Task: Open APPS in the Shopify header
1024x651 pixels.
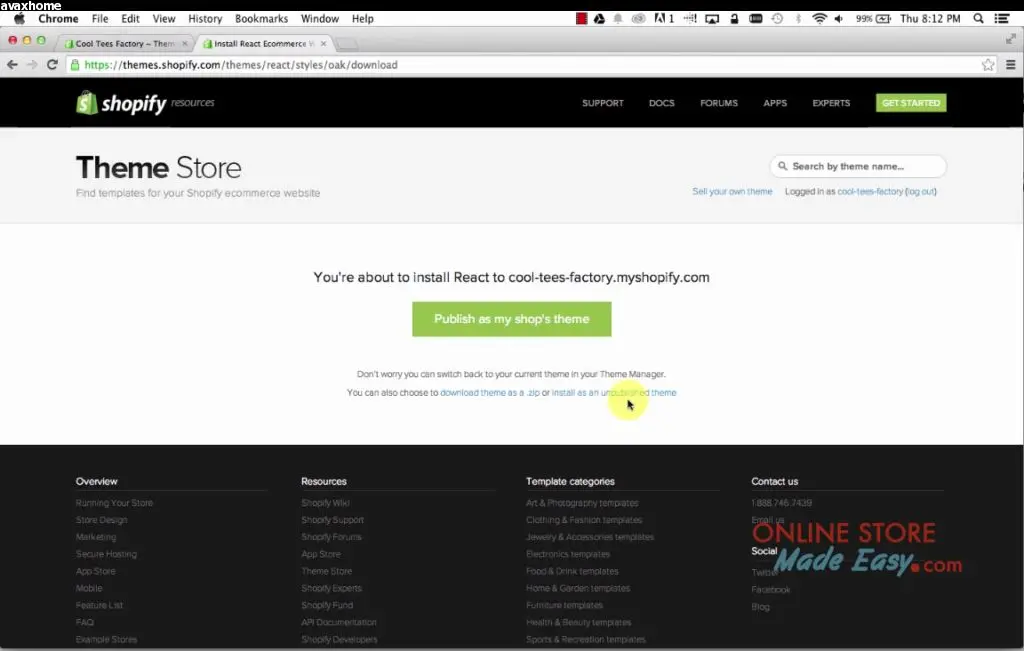Action: tap(775, 103)
